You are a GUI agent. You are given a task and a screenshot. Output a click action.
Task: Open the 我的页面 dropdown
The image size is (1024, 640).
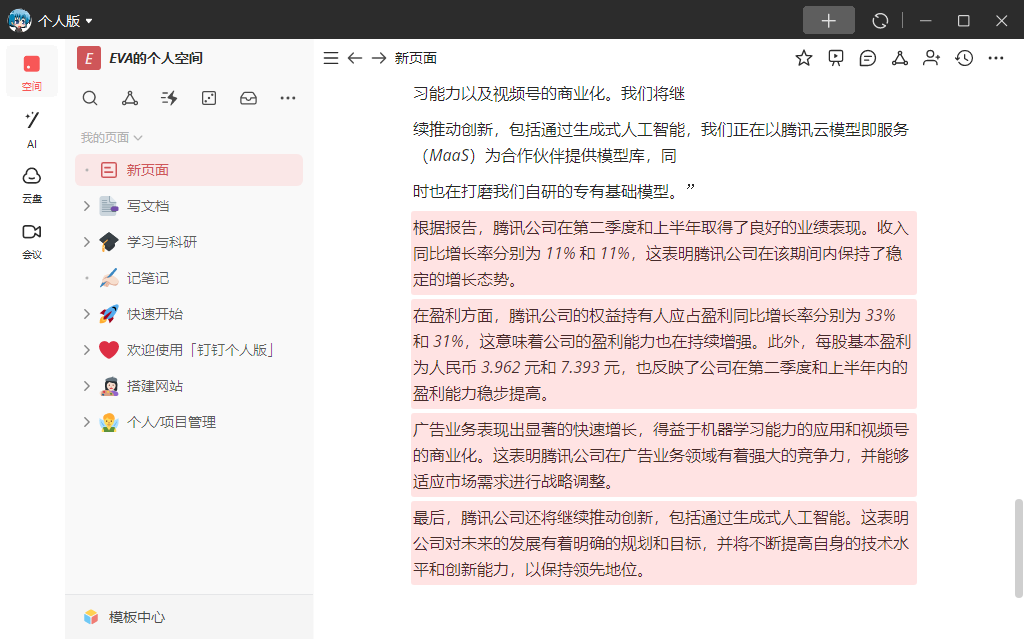pos(111,138)
